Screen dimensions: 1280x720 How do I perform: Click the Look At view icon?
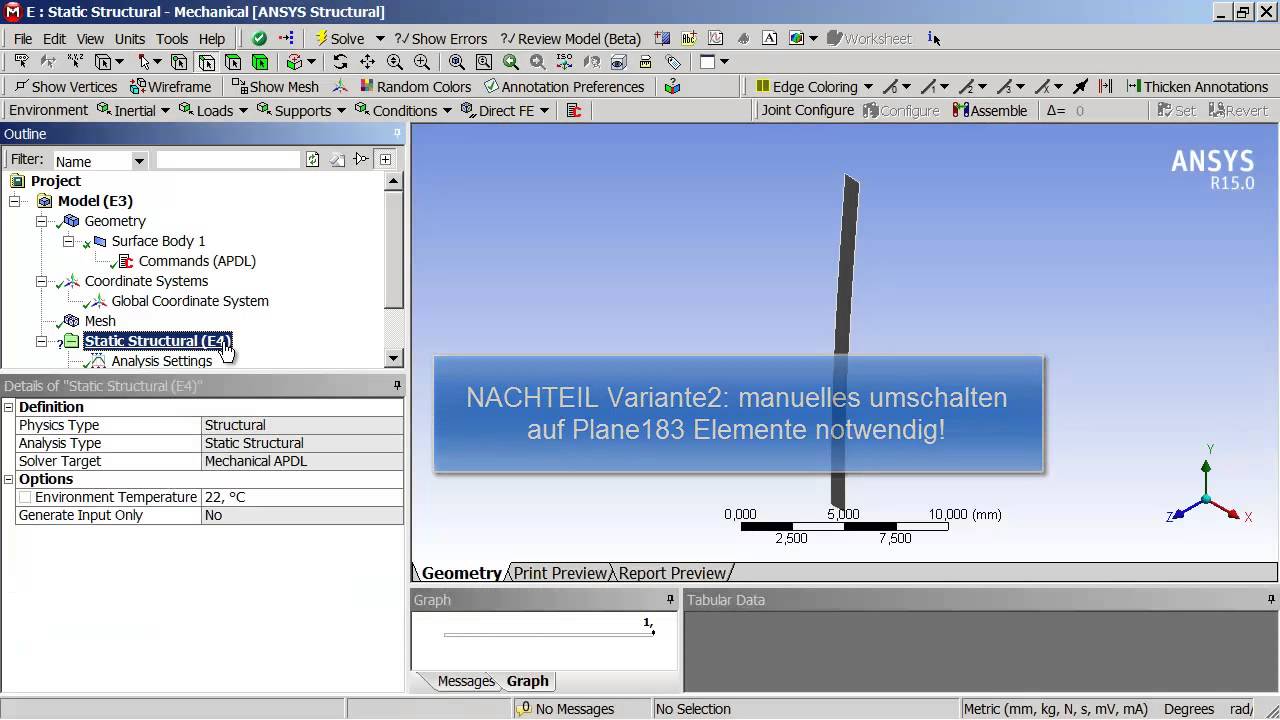click(618, 62)
